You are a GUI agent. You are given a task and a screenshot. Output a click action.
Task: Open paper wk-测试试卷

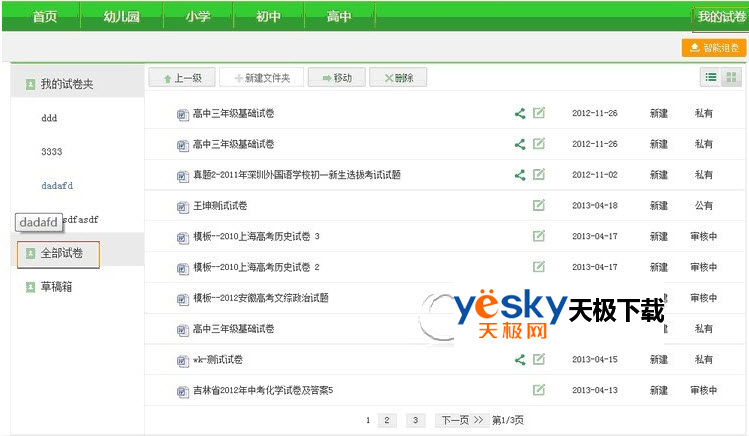218,360
